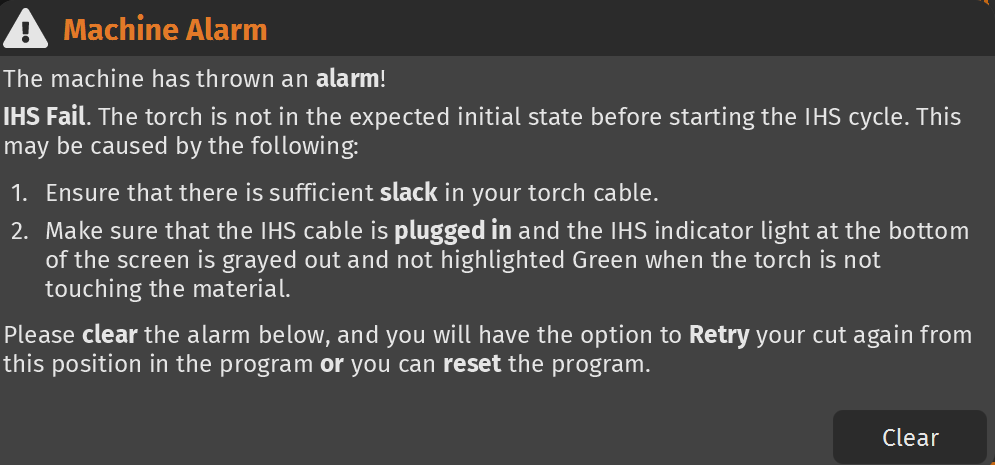This screenshot has width=995, height=465.
Task: Click the bold word "or" in last paragraph
Action: tap(331, 363)
